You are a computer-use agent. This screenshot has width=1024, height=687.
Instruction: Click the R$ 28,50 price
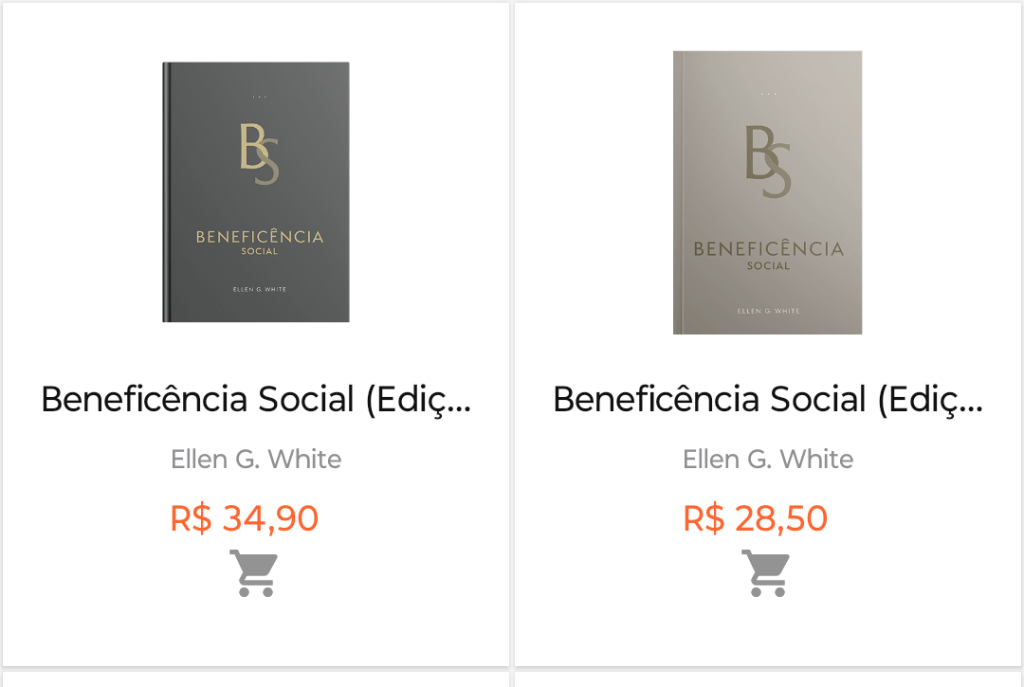[755, 518]
